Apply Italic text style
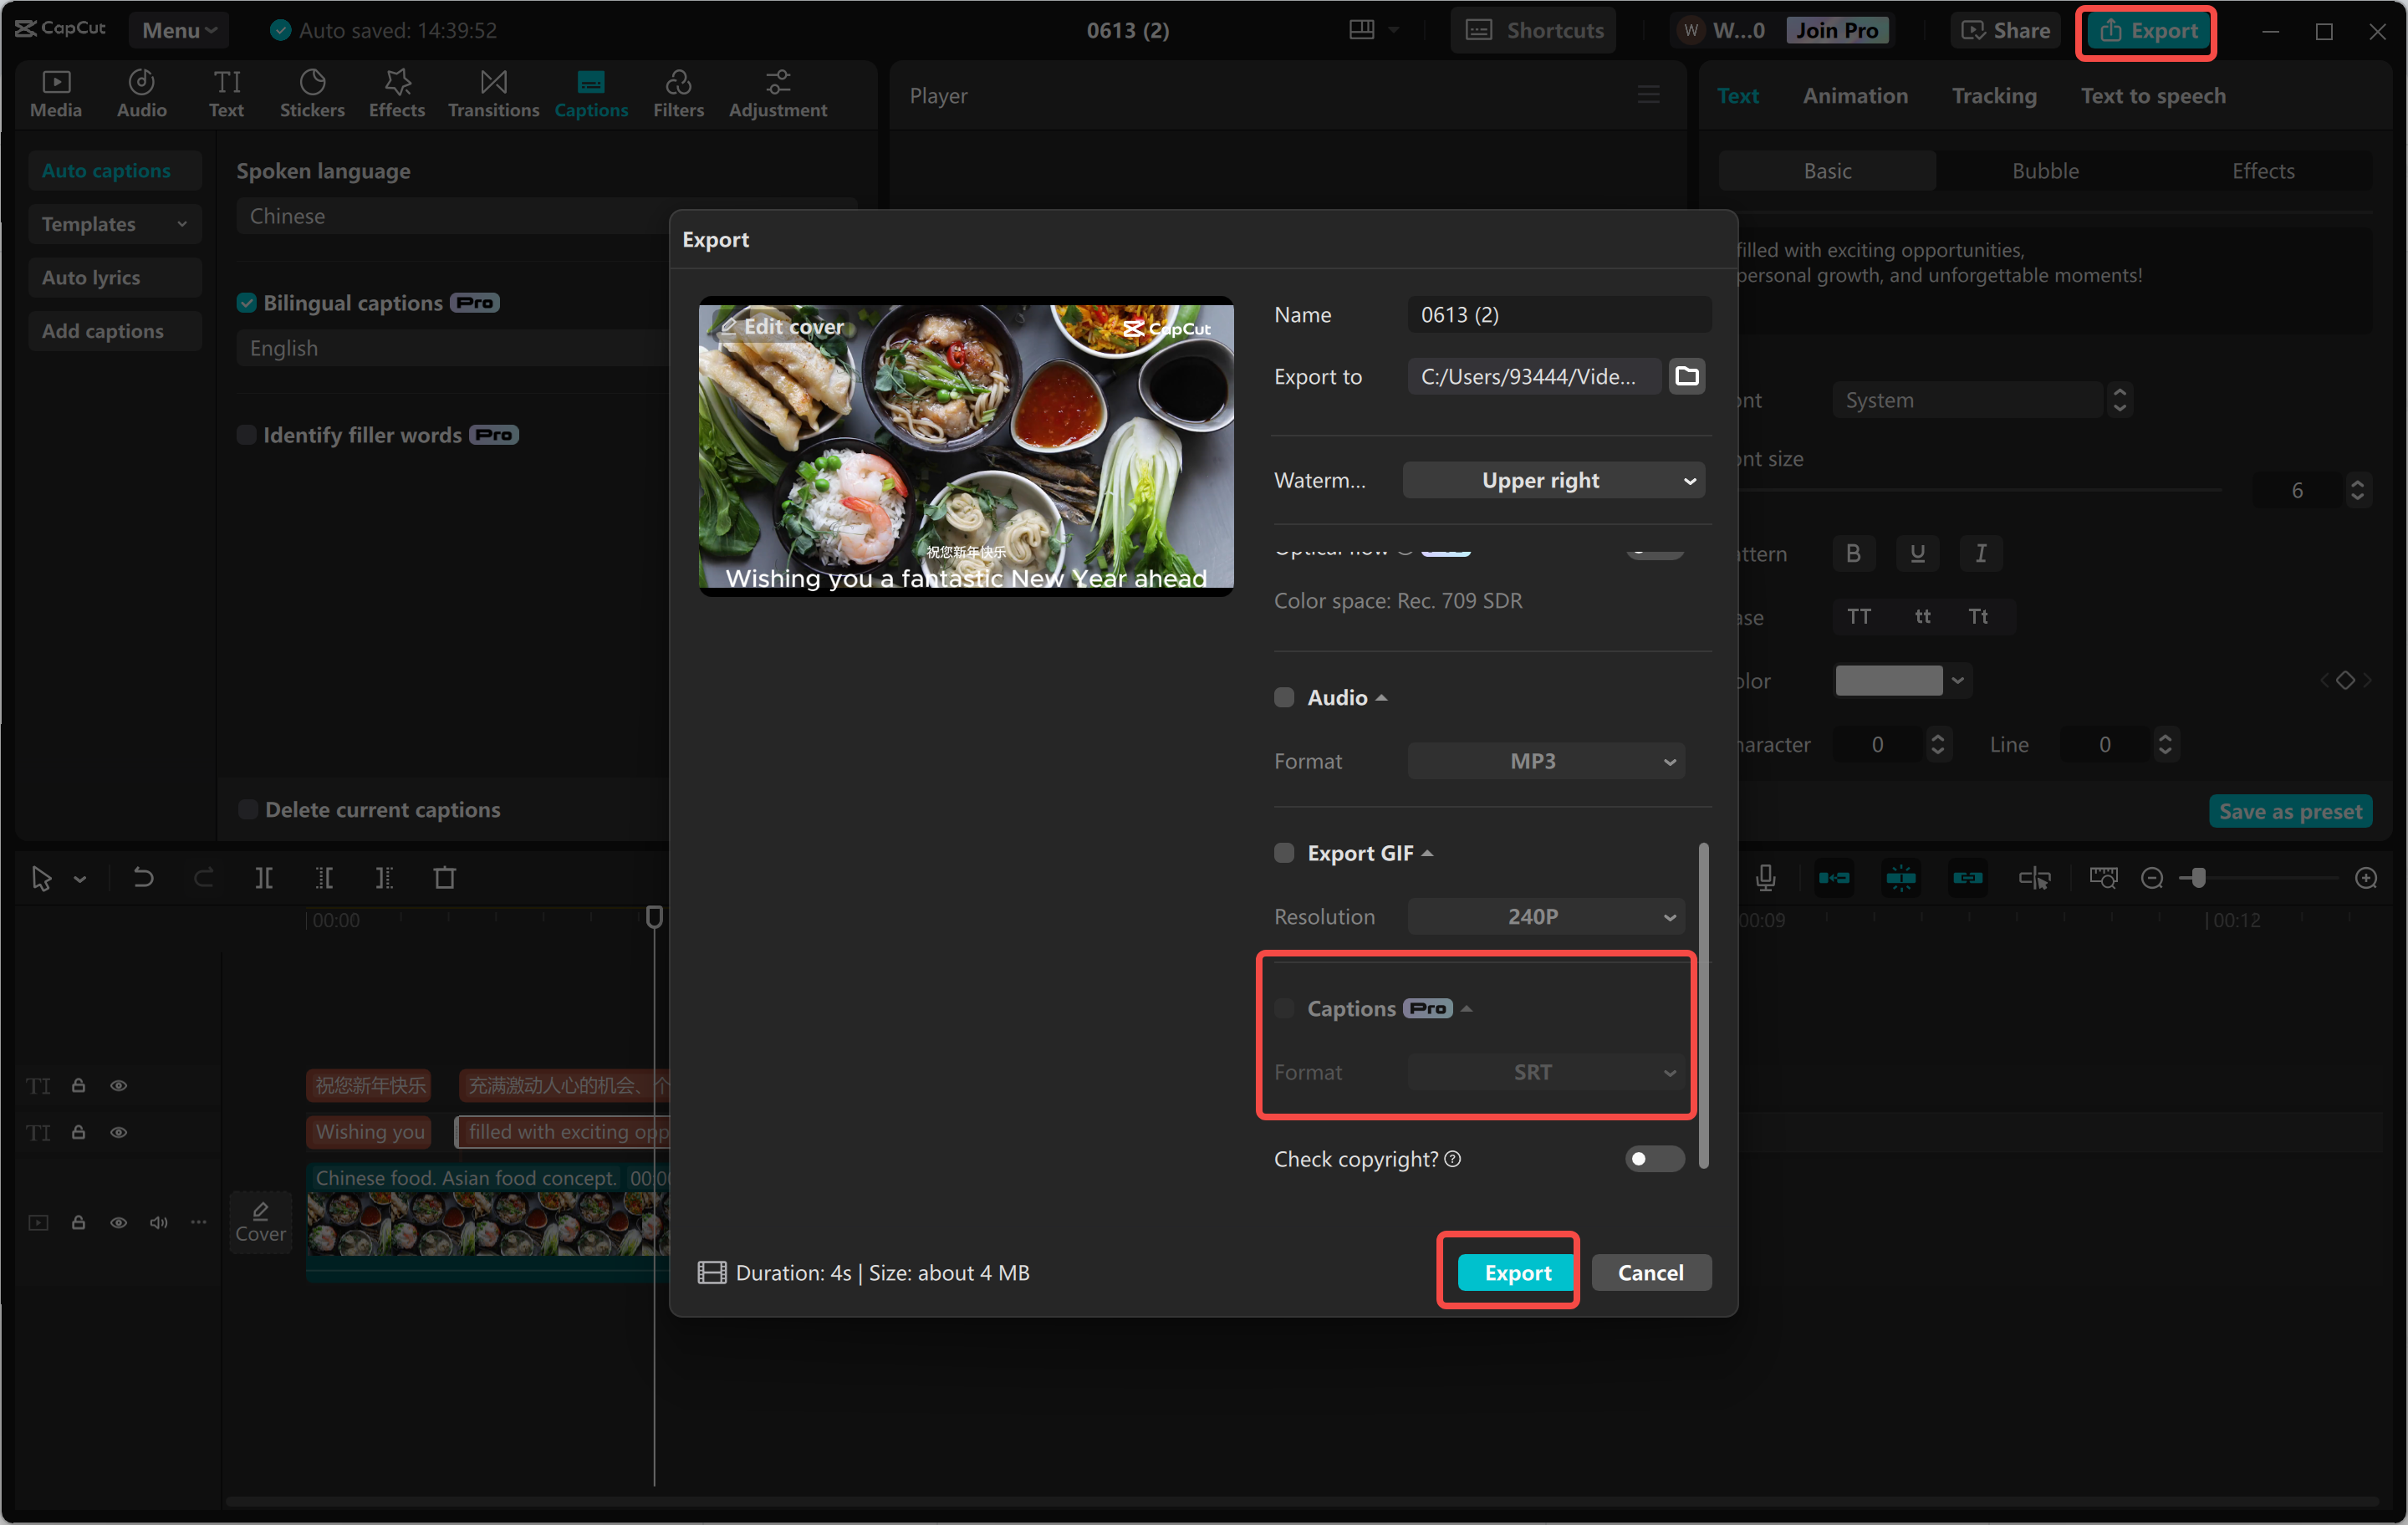 pos(1981,553)
